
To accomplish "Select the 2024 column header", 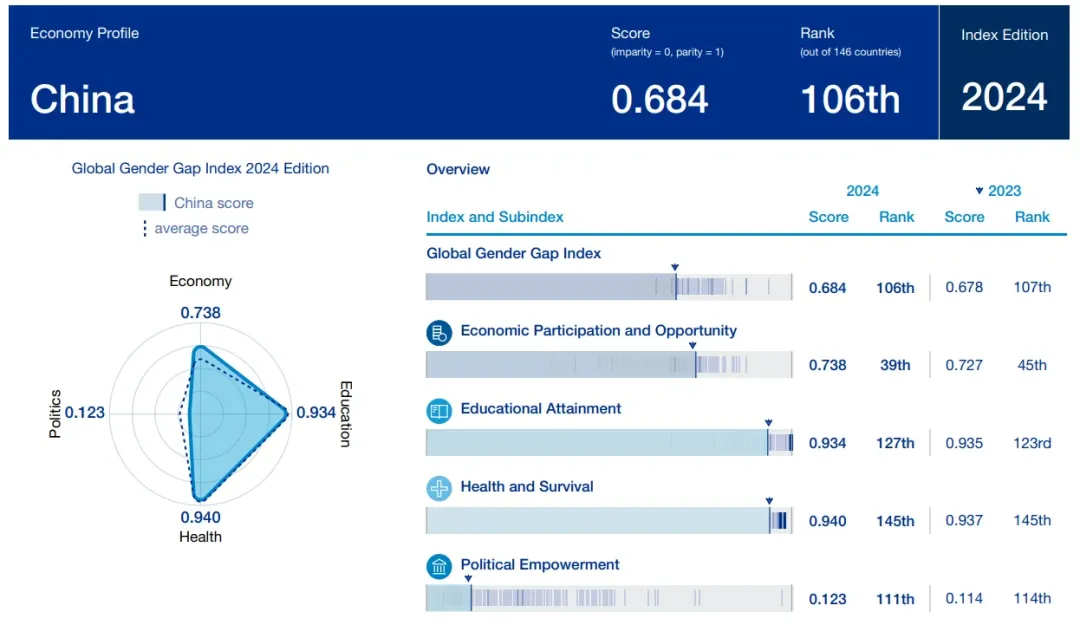I will click(x=862, y=191).
